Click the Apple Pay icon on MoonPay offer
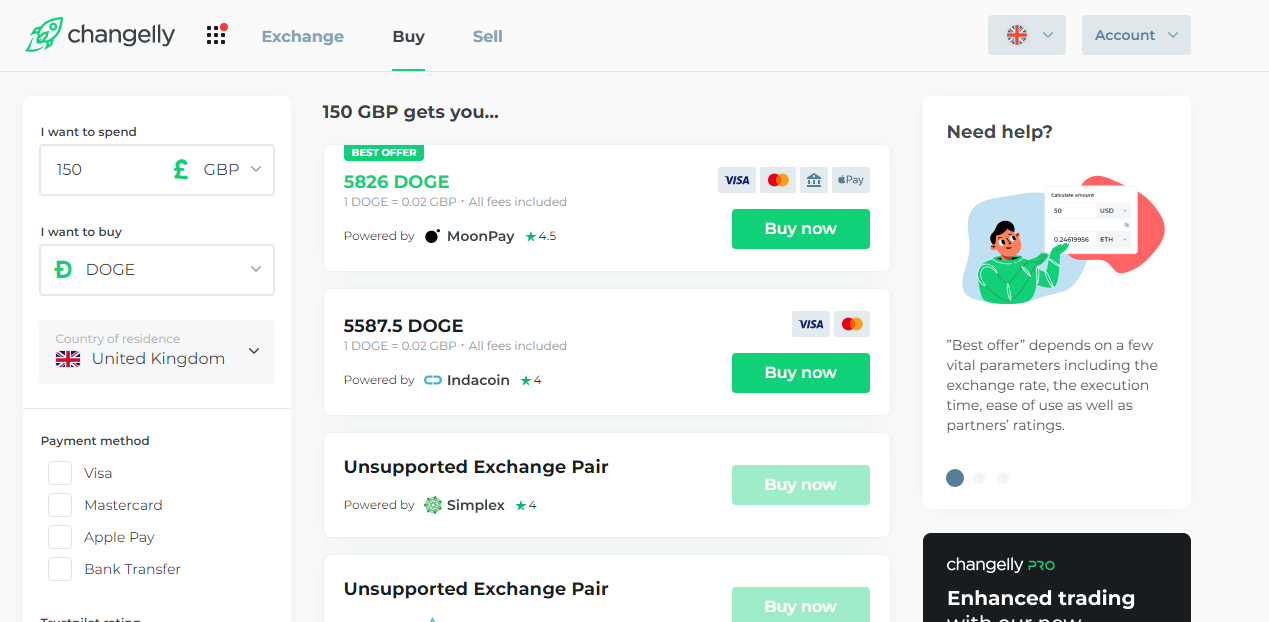The image size is (1269, 622). click(851, 180)
